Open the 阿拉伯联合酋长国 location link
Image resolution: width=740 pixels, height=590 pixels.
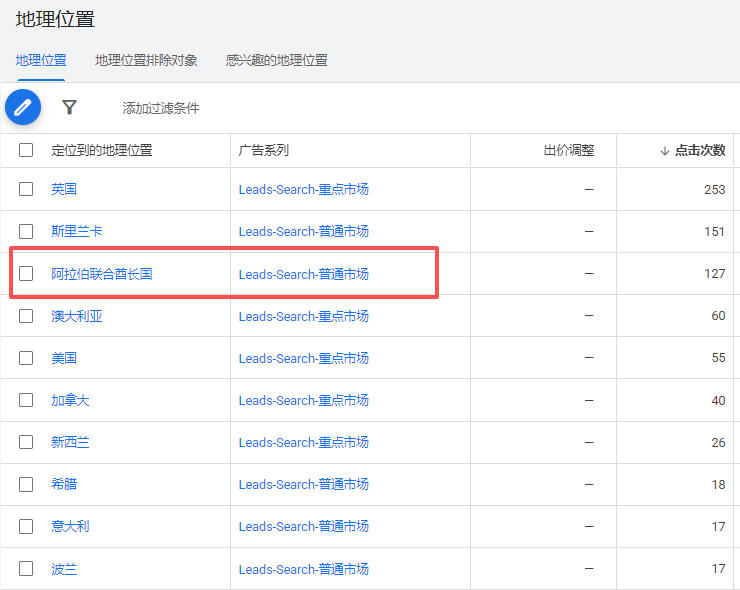click(x=102, y=274)
